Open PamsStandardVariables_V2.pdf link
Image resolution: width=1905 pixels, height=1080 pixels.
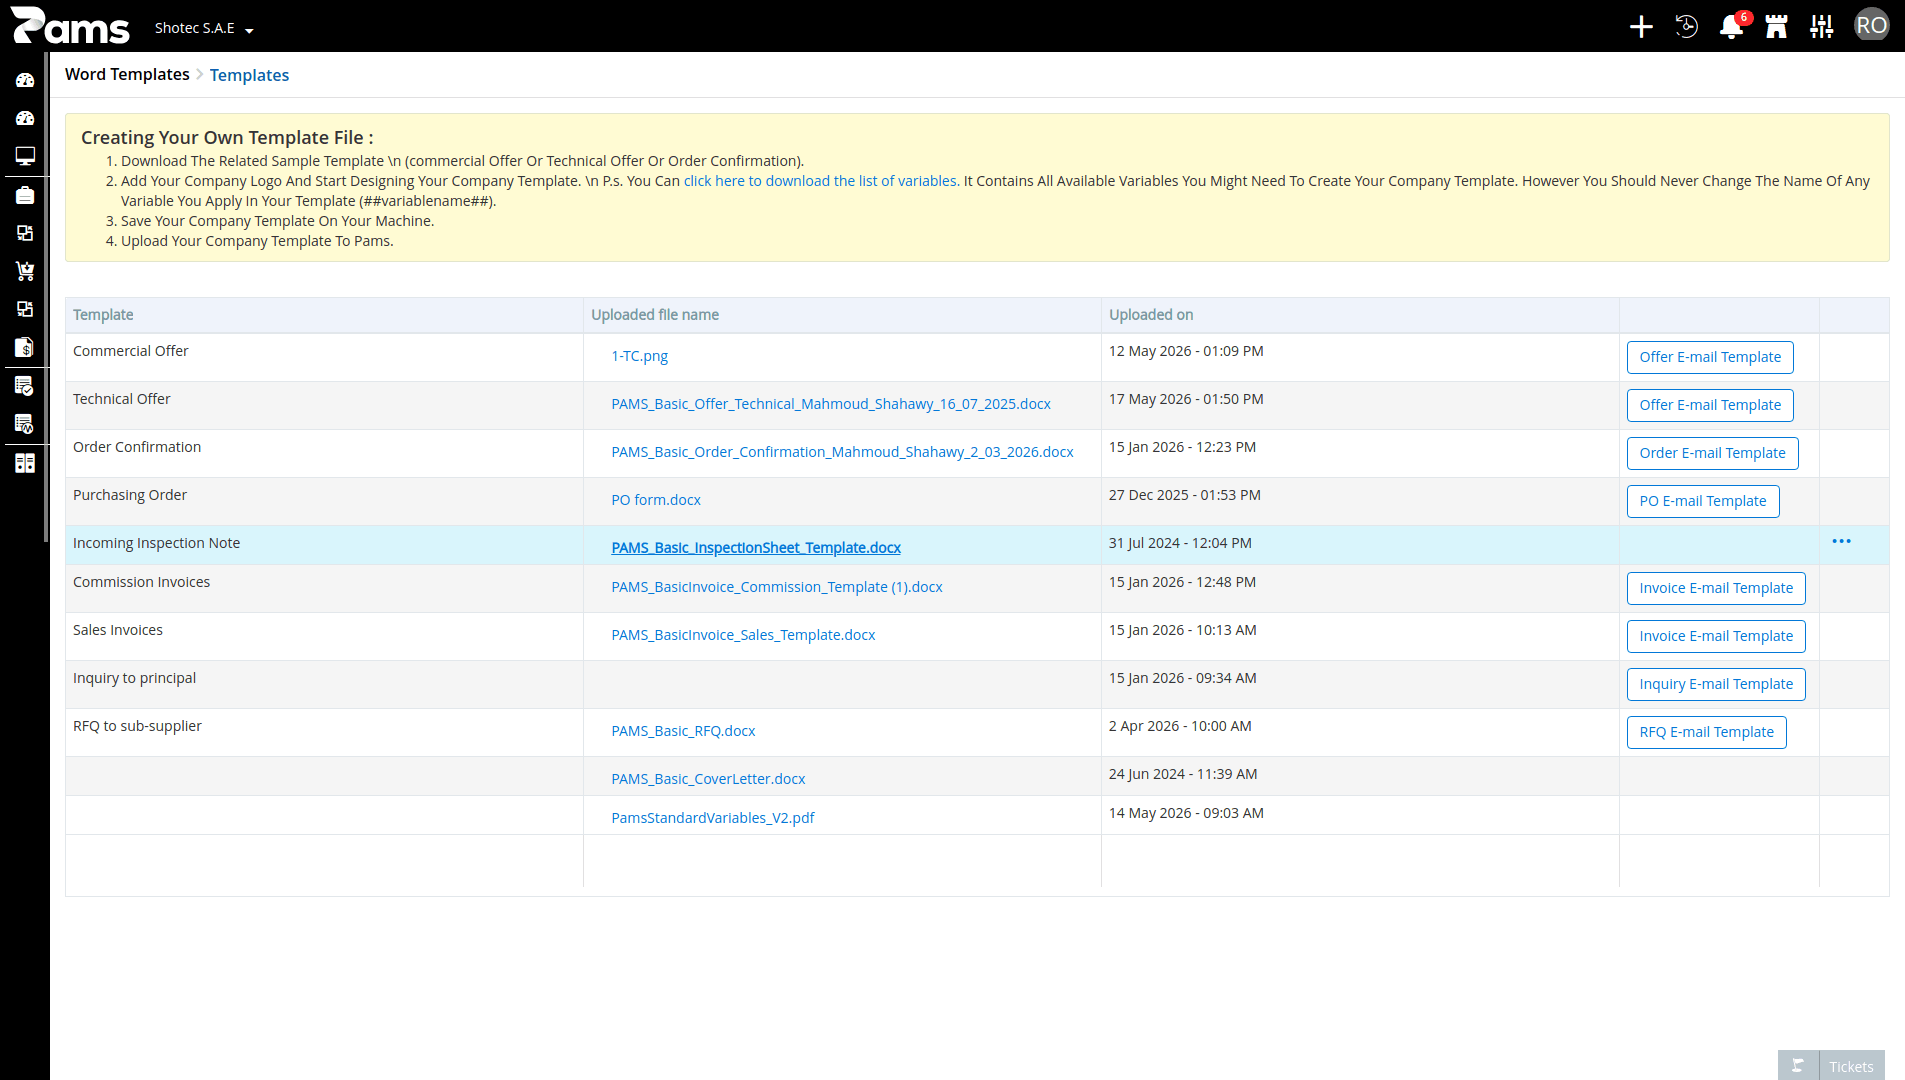(x=713, y=818)
